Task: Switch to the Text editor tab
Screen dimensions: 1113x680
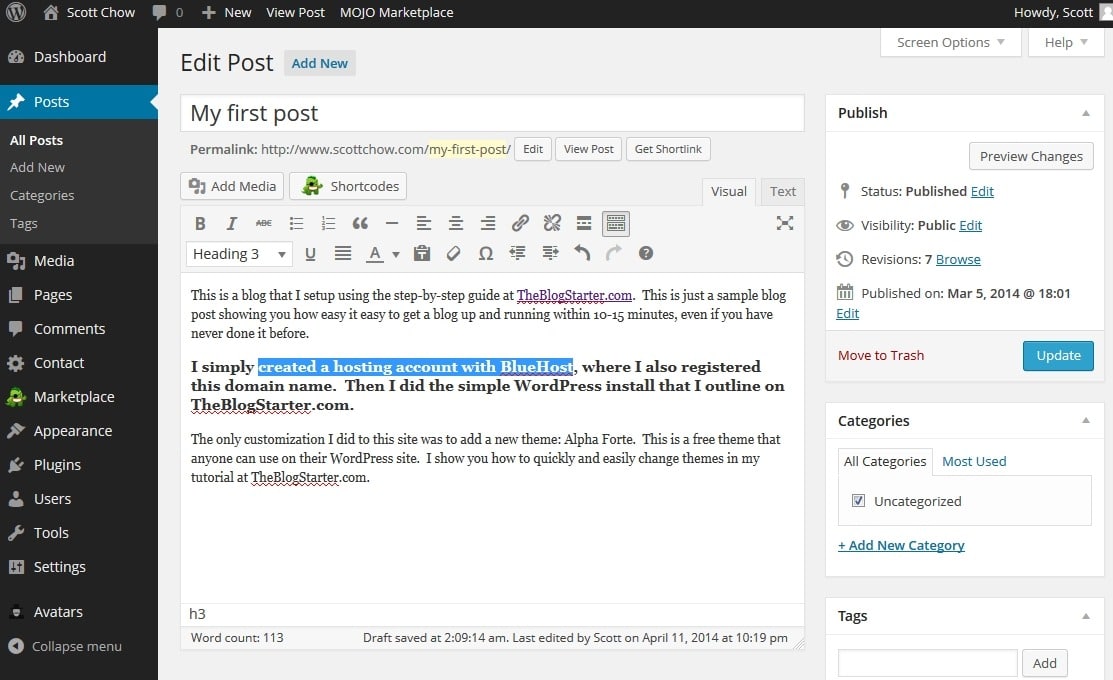Action: [x=782, y=191]
